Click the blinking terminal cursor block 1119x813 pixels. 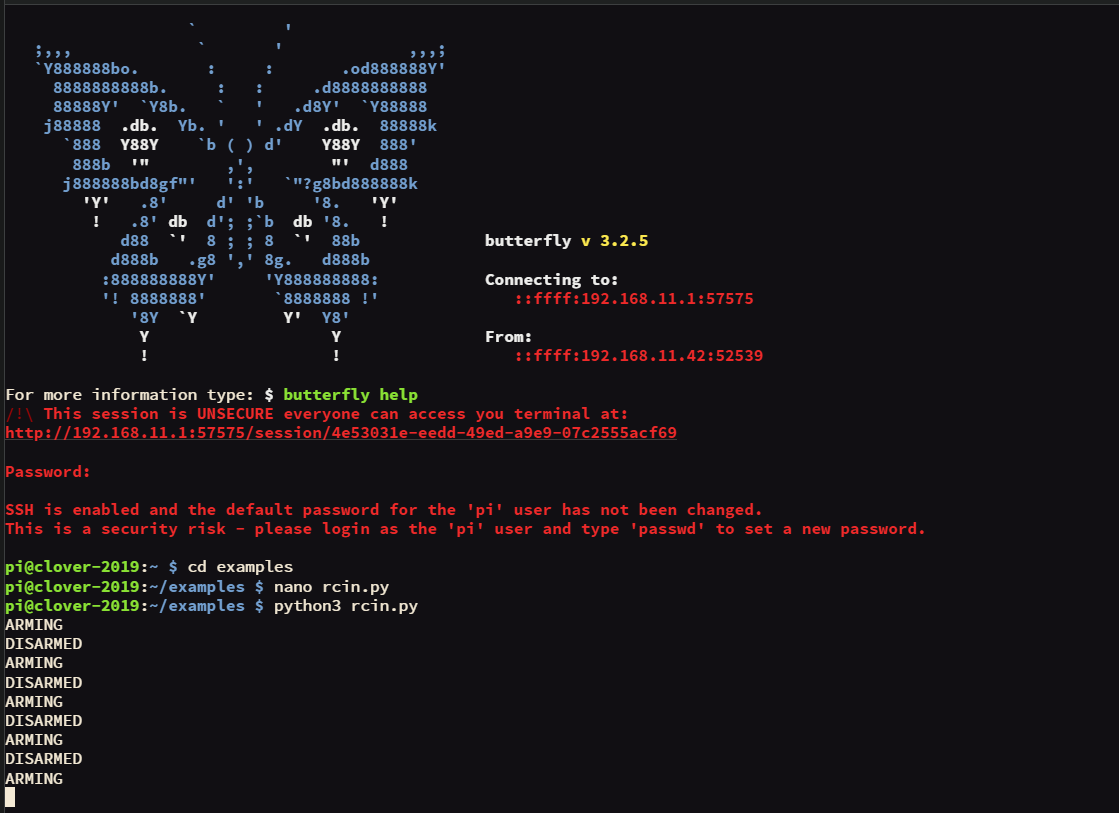(10, 797)
